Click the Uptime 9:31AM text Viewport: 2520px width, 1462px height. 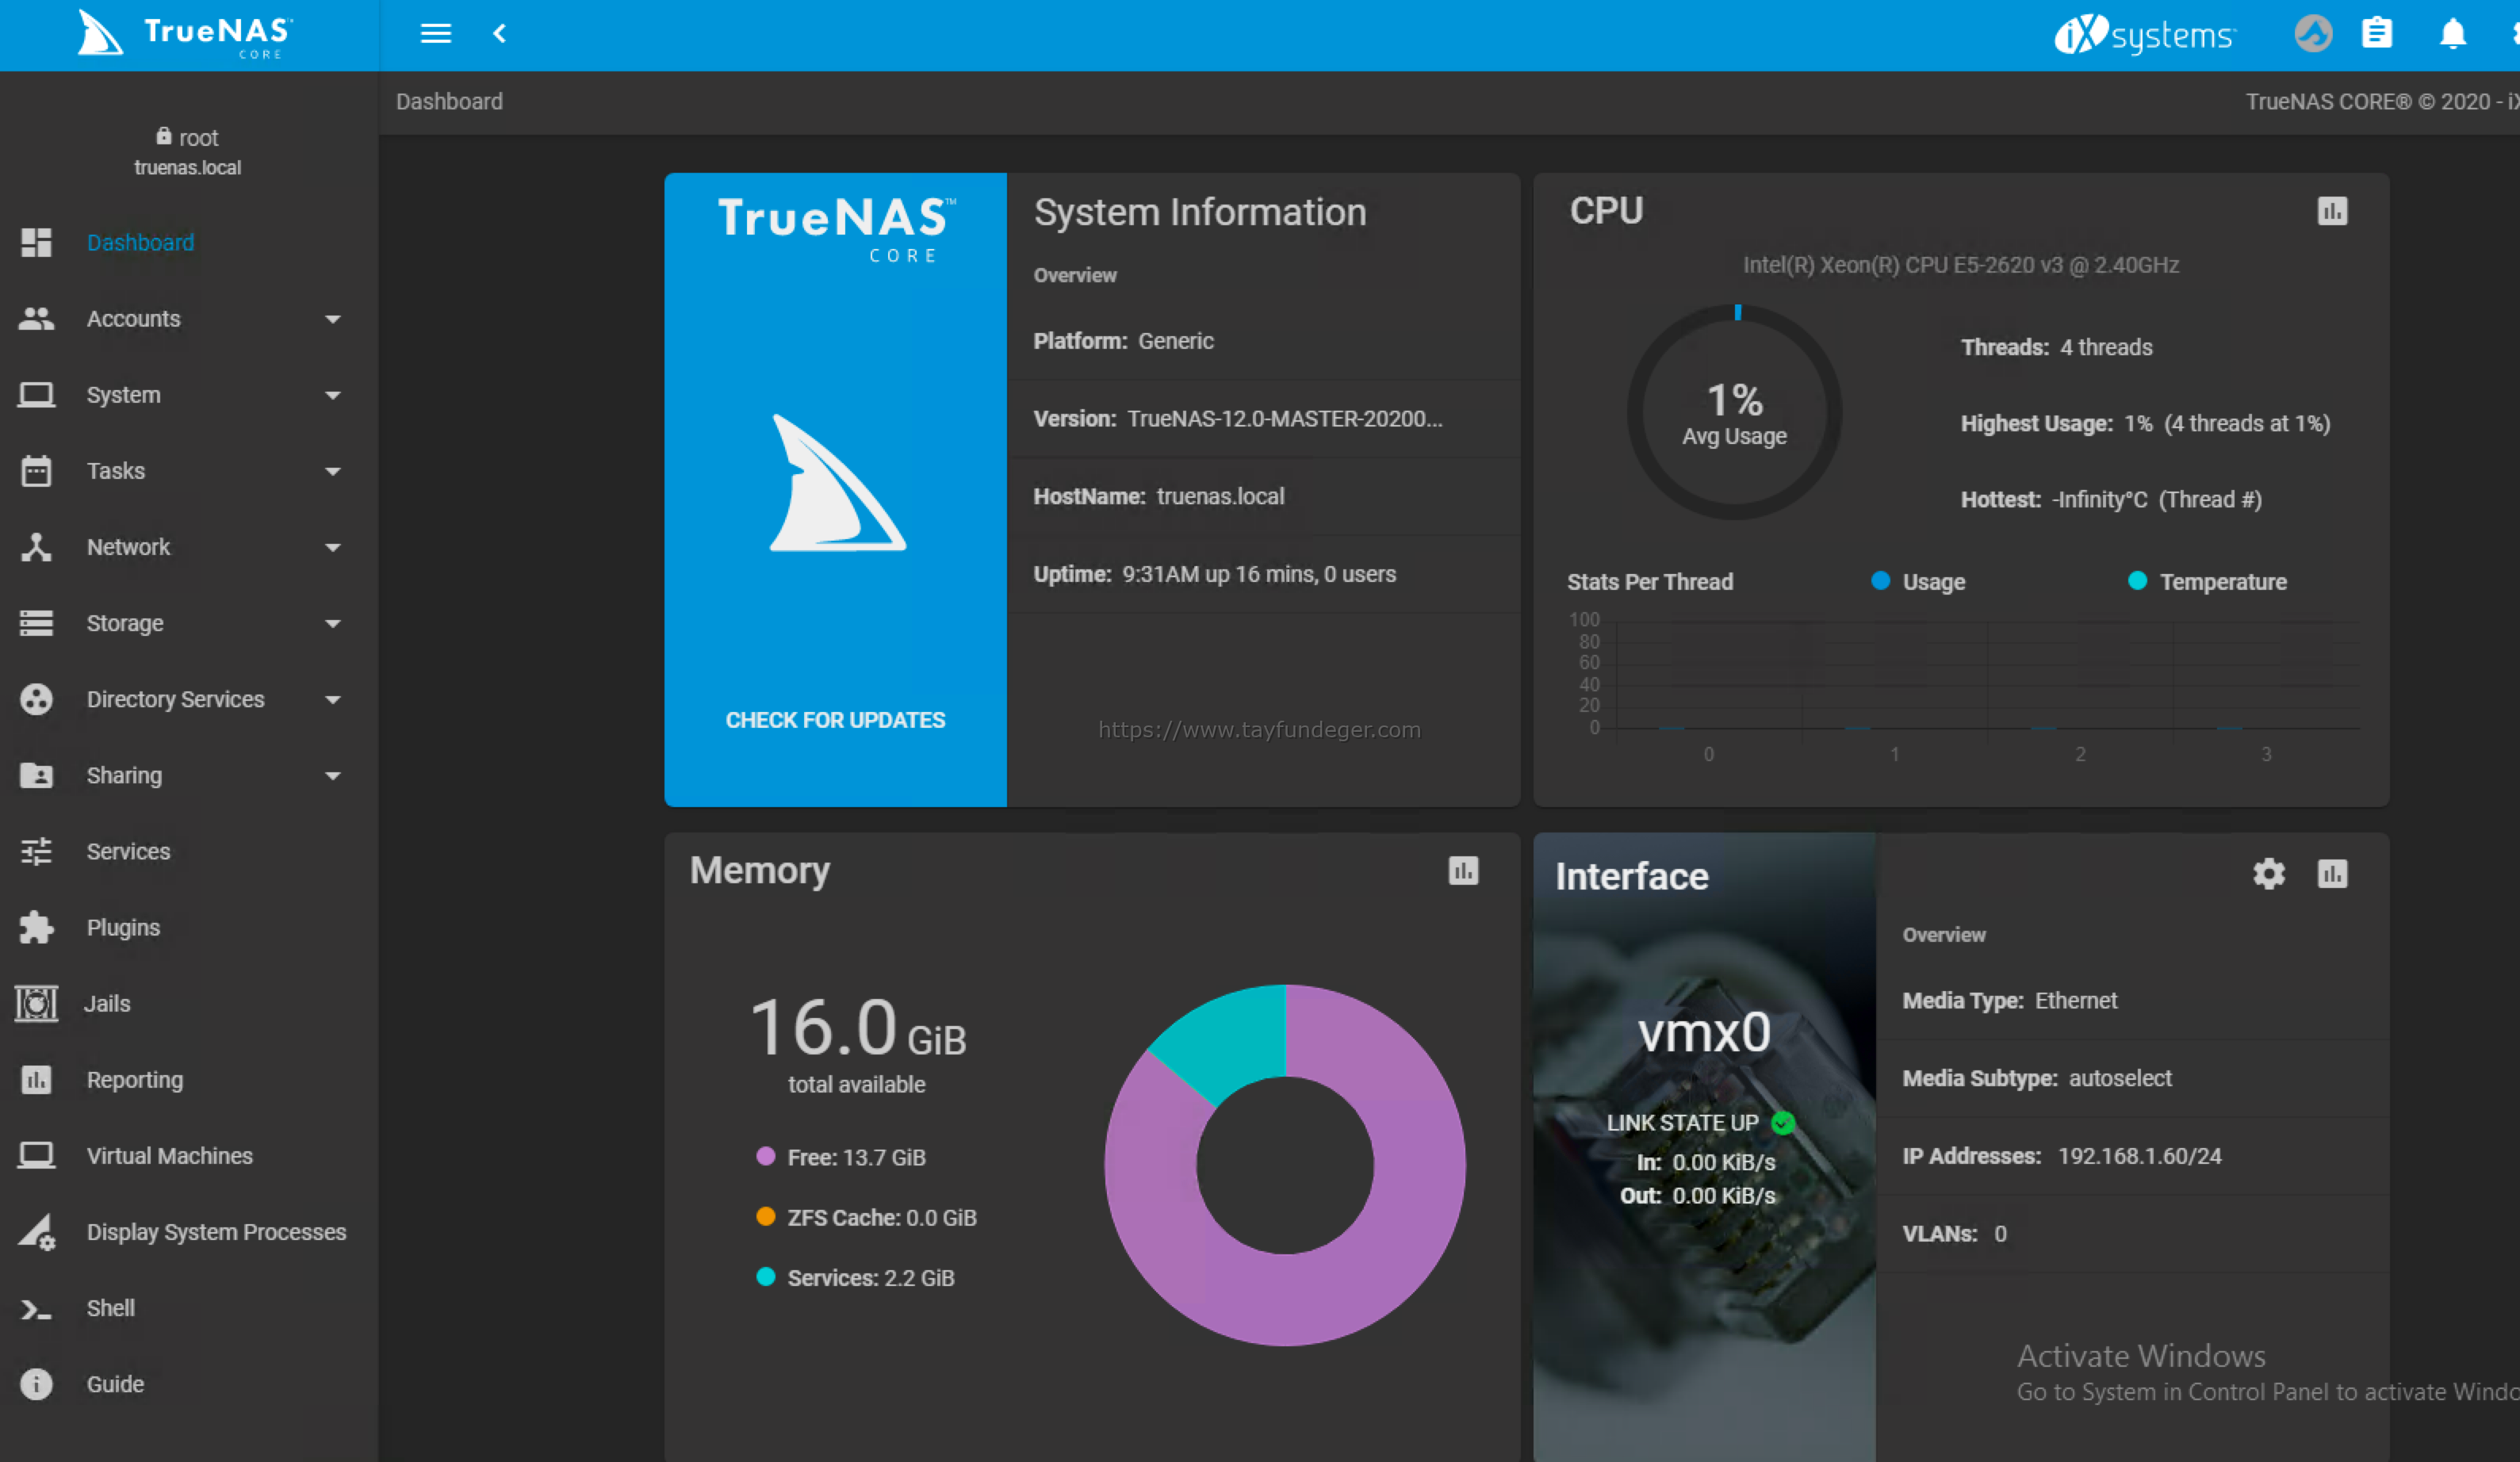click(1215, 574)
